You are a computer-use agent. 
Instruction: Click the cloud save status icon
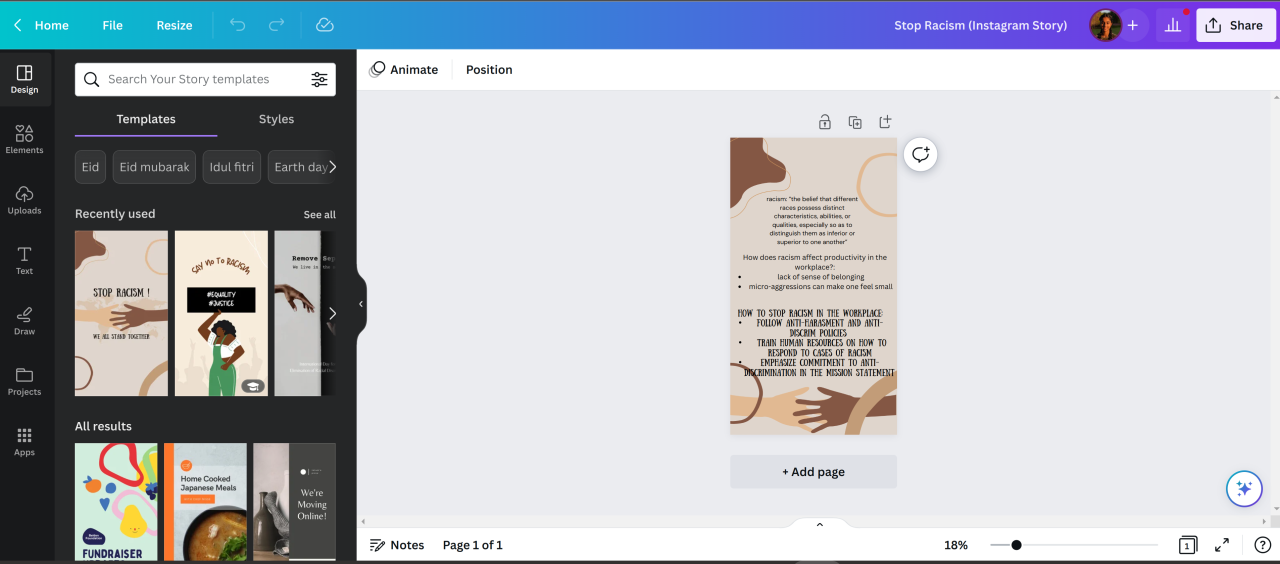click(325, 25)
